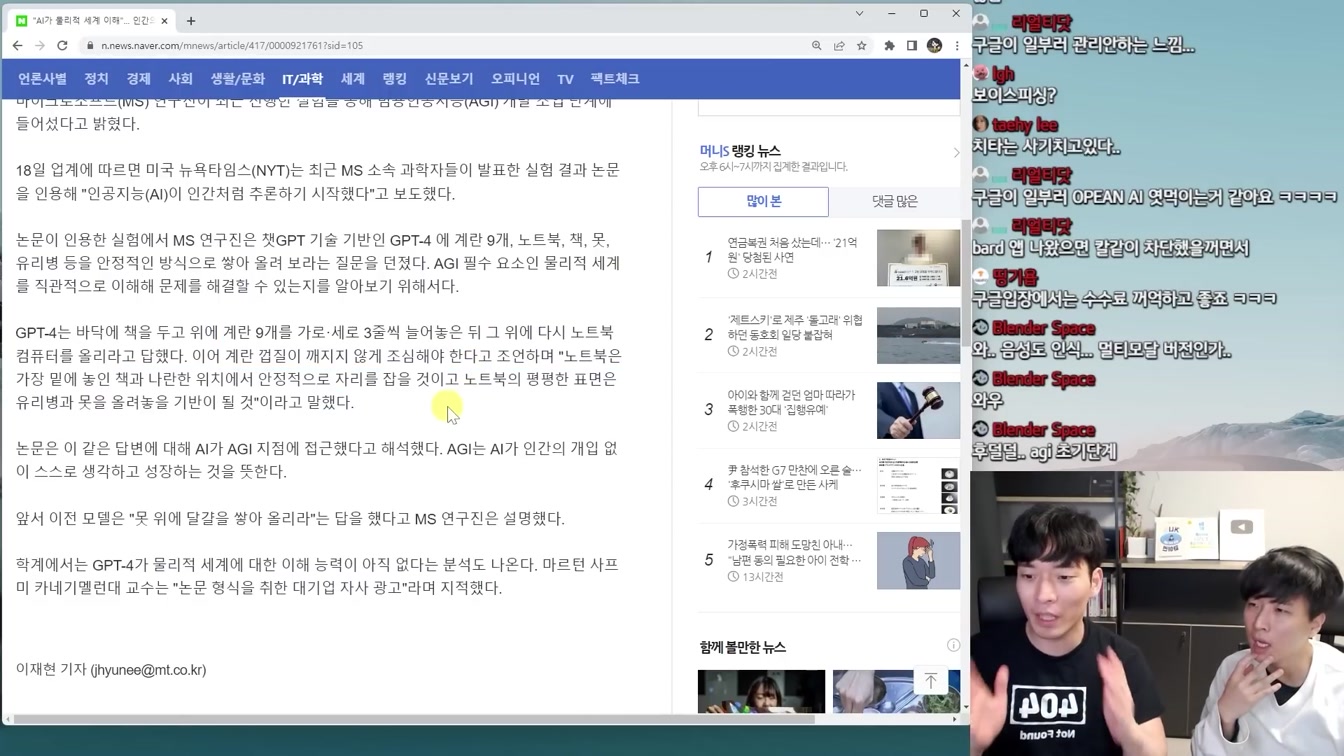Switch to the 많이 본 tab
The width and height of the screenshot is (1344, 756).
tap(763, 201)
